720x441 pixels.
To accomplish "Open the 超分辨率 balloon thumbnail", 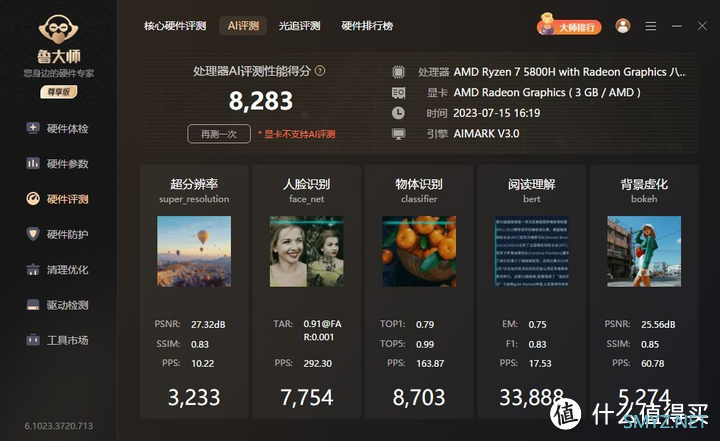I will click(x=194, y=251).
